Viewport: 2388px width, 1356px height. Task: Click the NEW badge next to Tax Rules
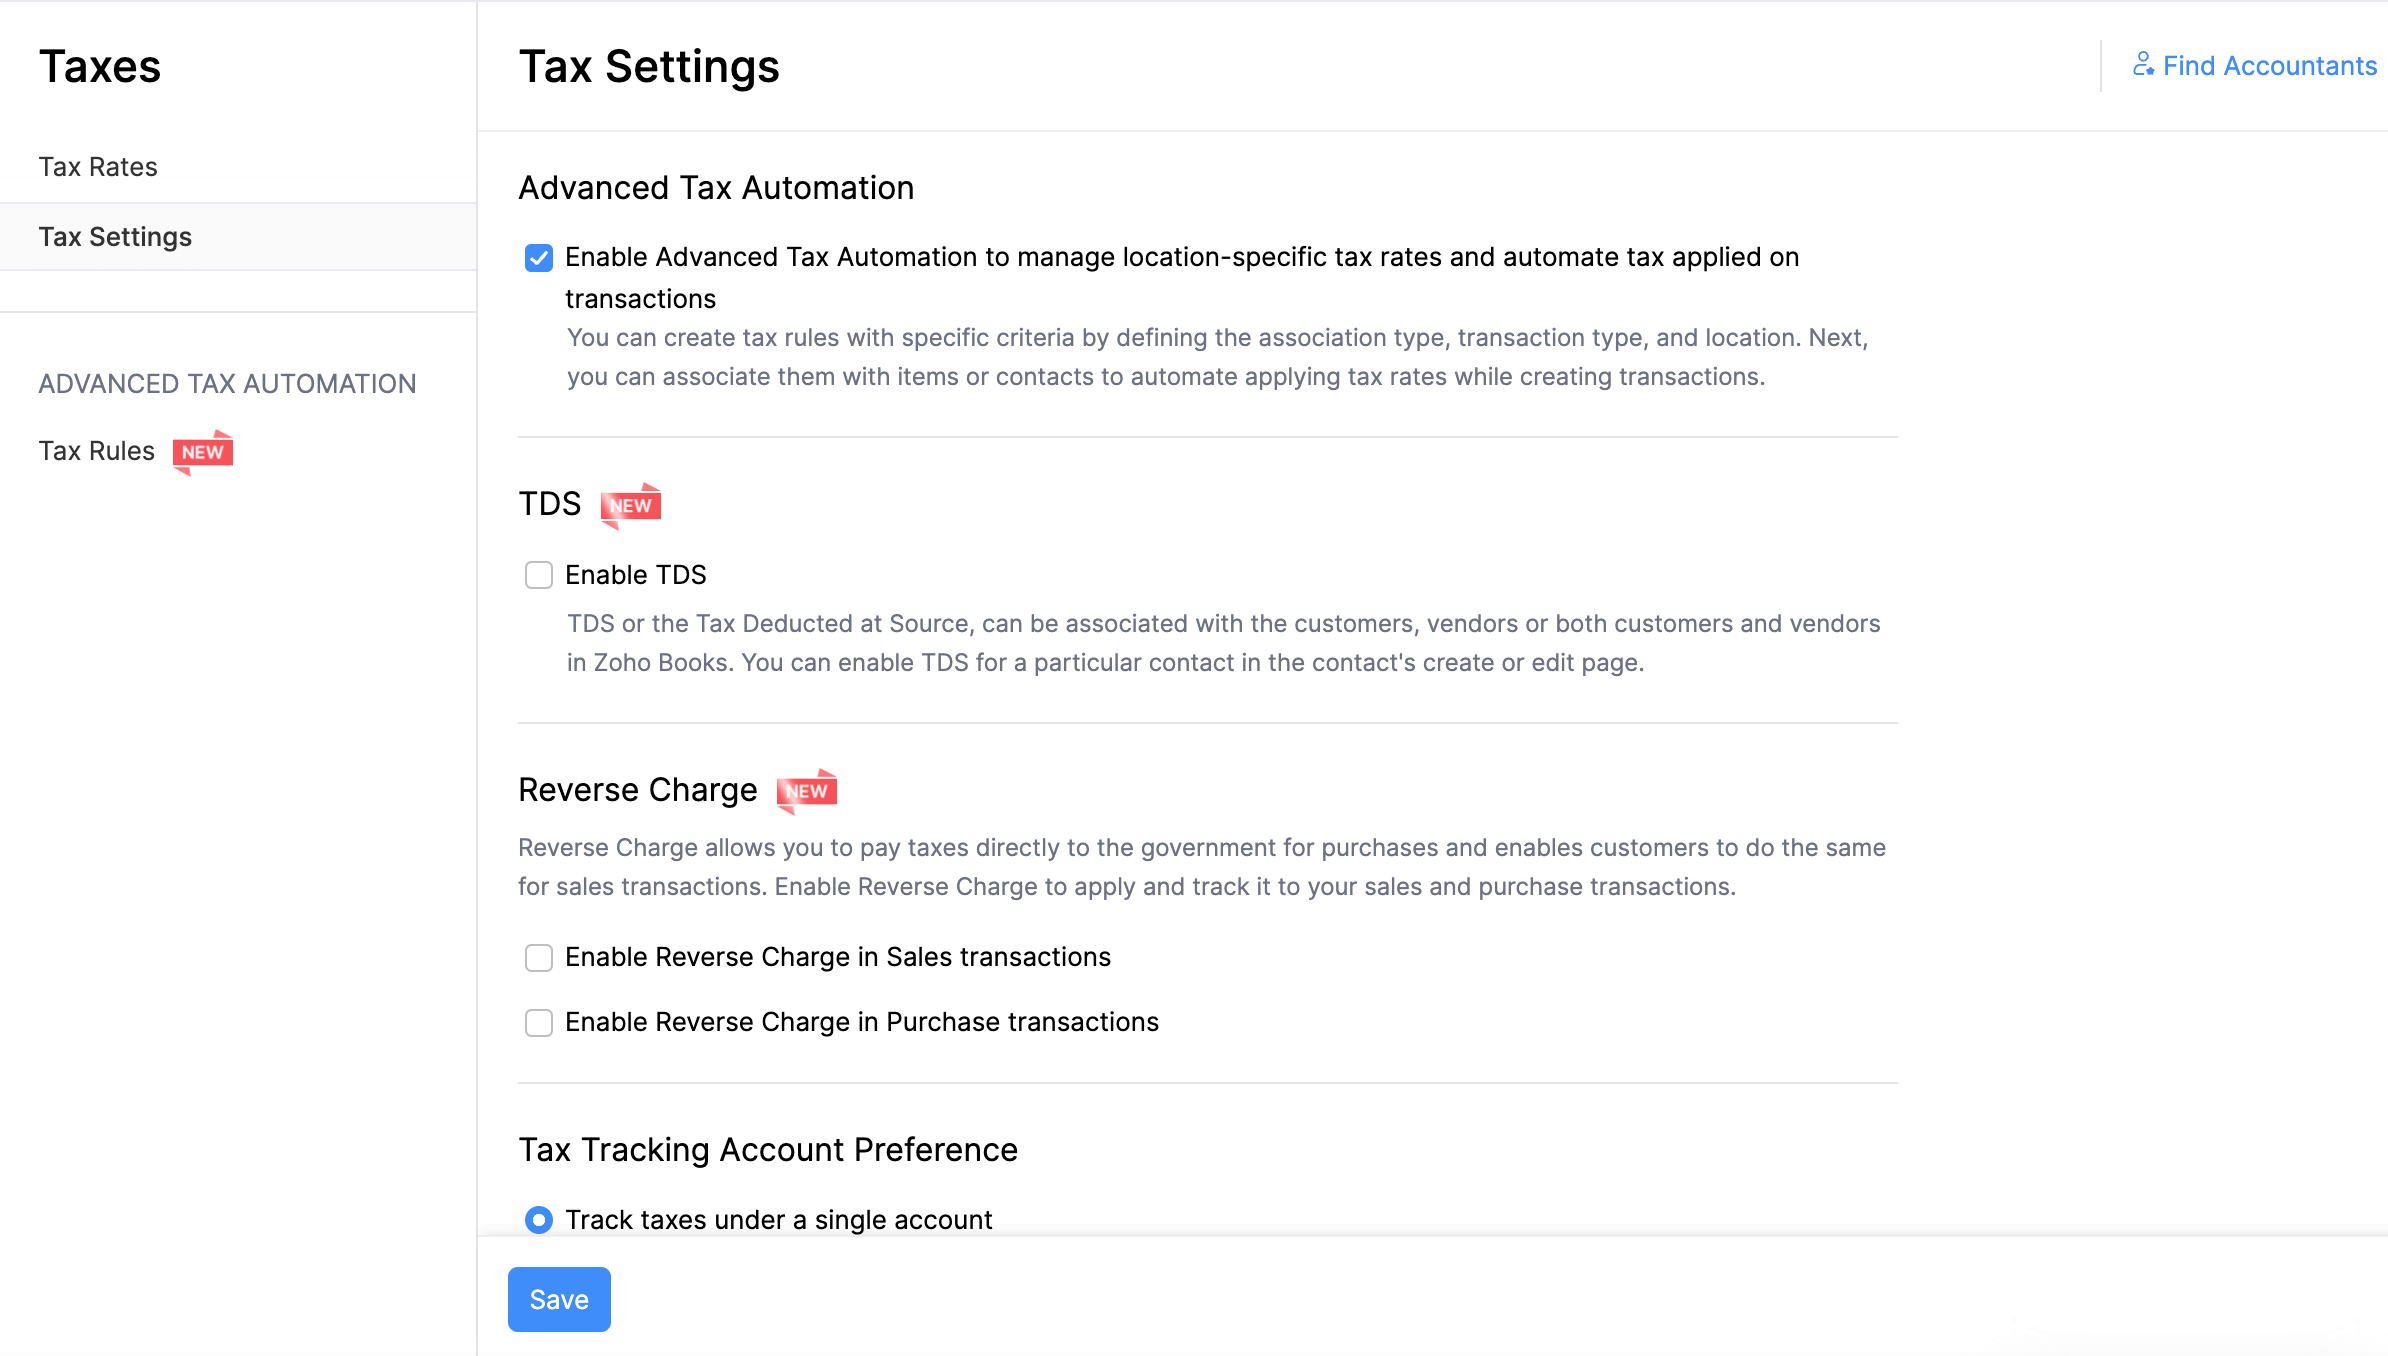pos(203,452)
